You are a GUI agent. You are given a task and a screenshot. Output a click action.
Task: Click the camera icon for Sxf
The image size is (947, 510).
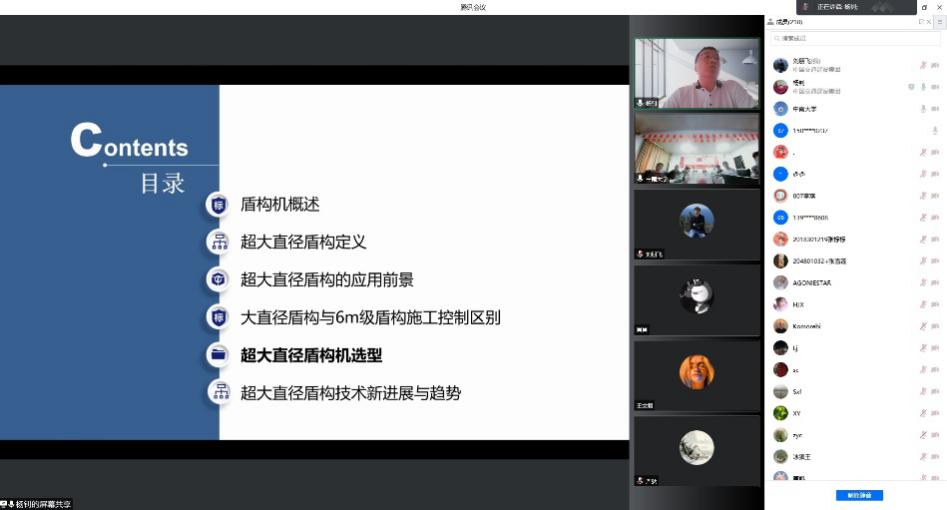point(935,391)
